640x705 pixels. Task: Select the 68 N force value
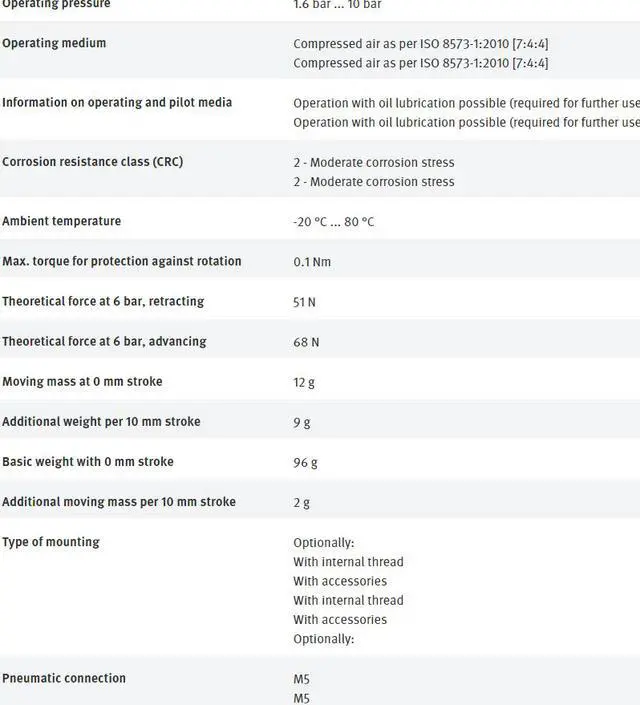(306, 342)
